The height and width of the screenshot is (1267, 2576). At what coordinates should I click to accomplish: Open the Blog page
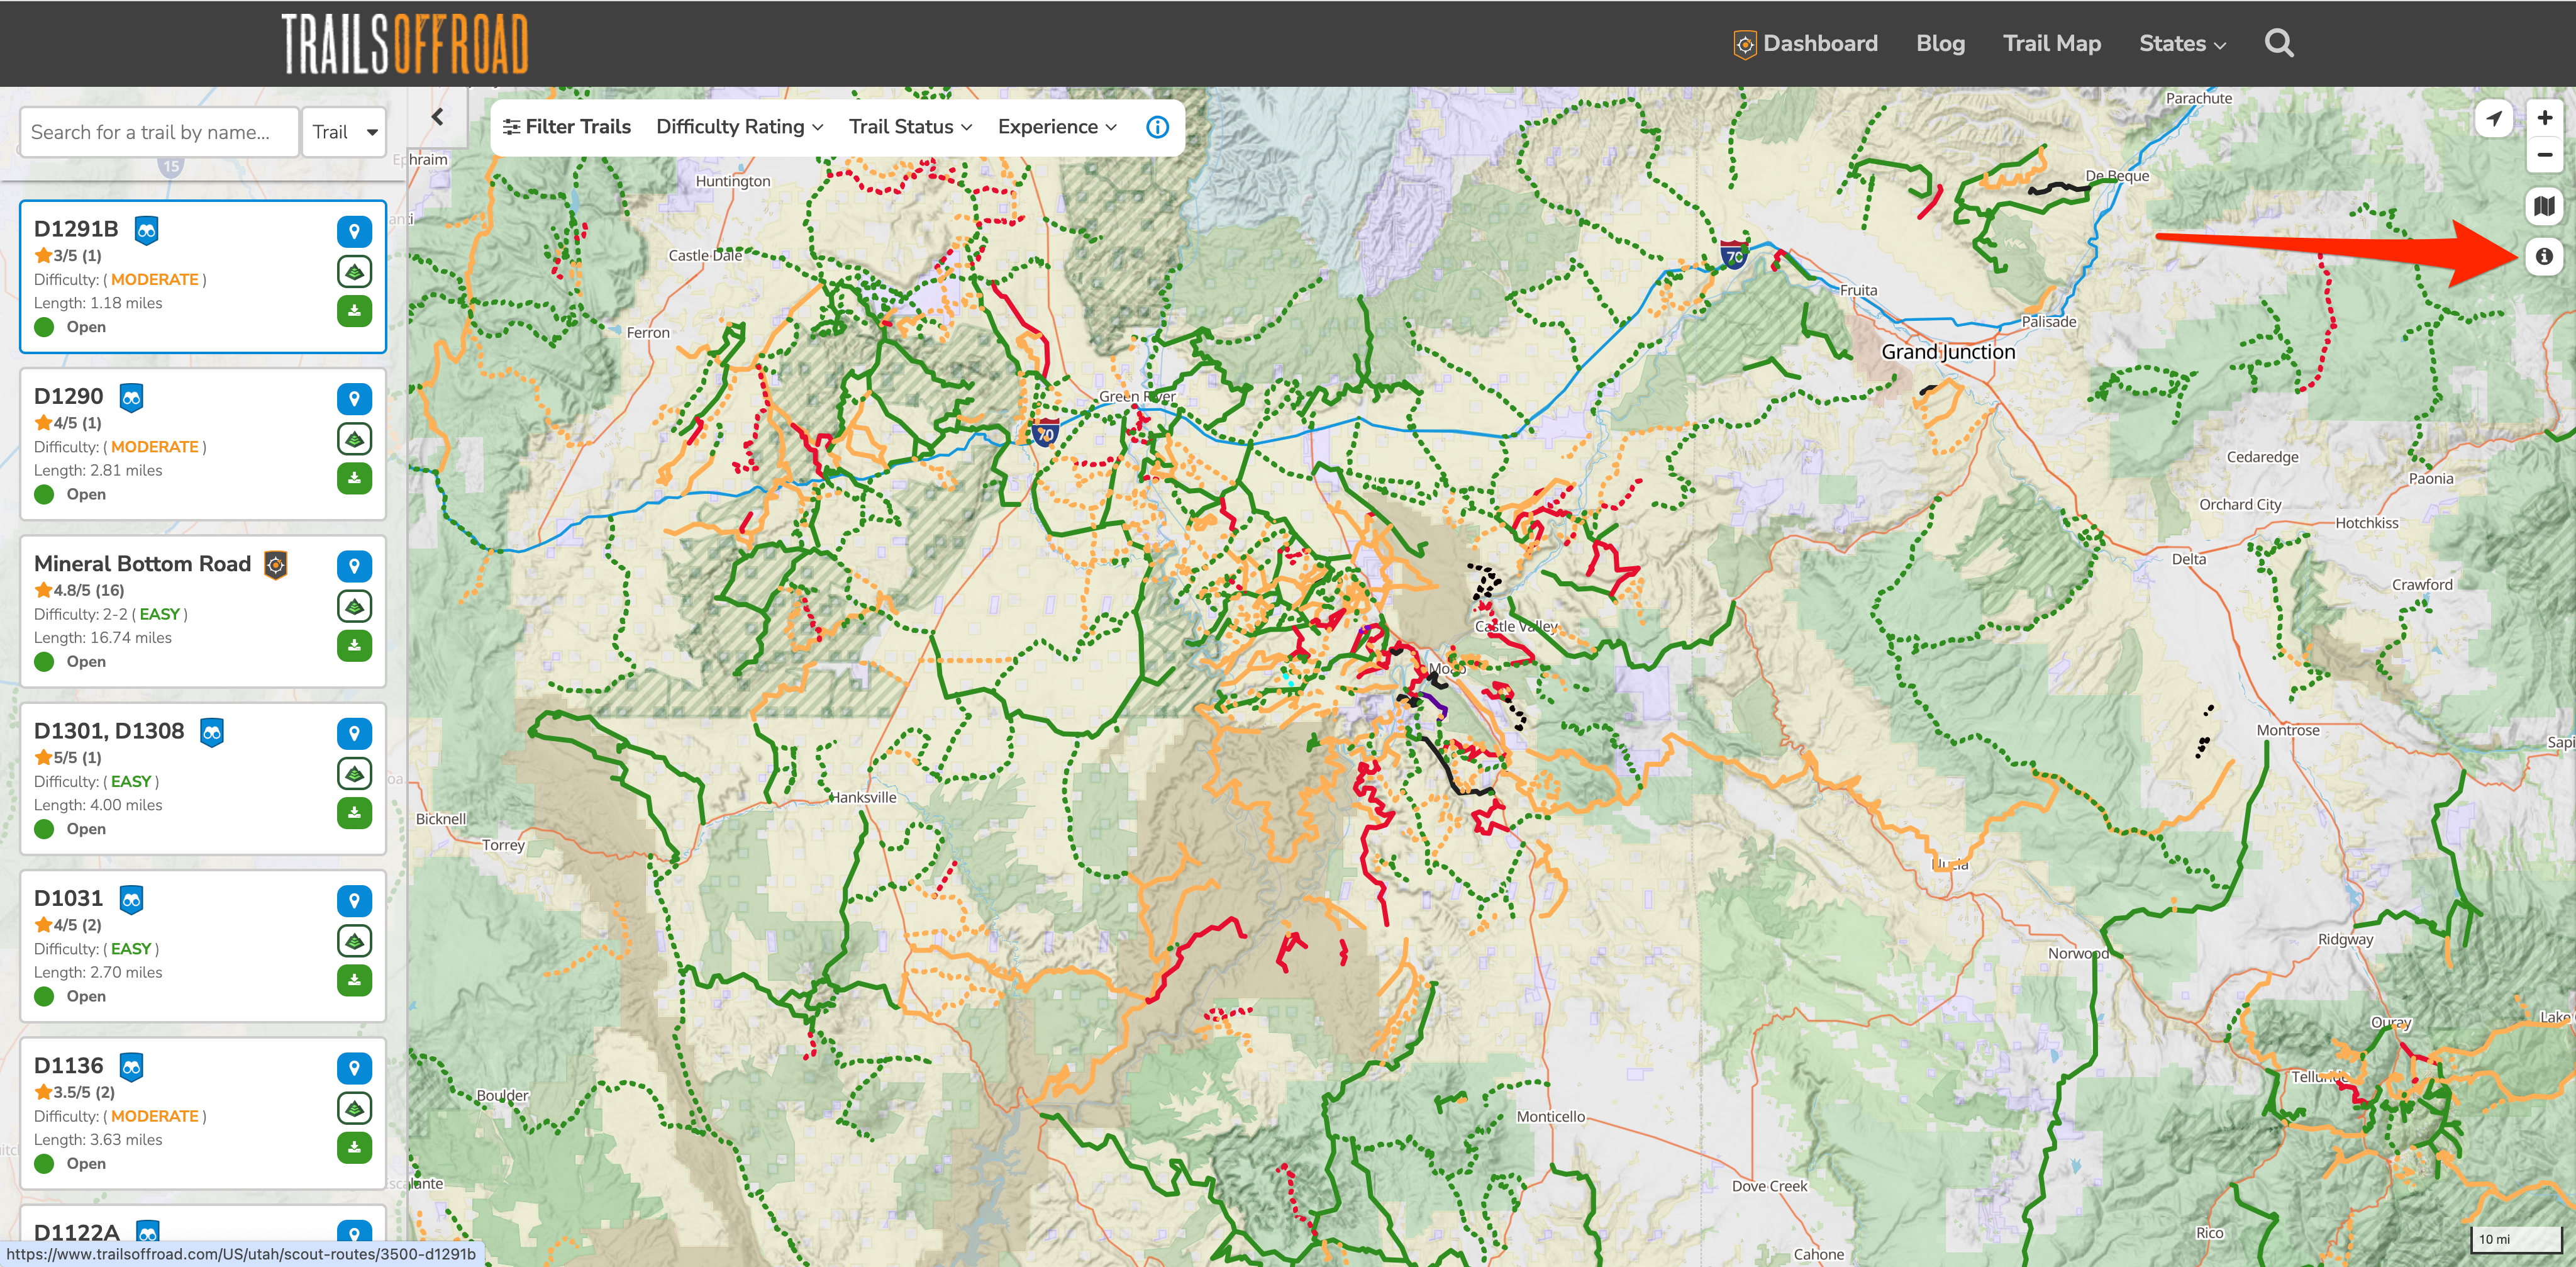point(1940,44)
